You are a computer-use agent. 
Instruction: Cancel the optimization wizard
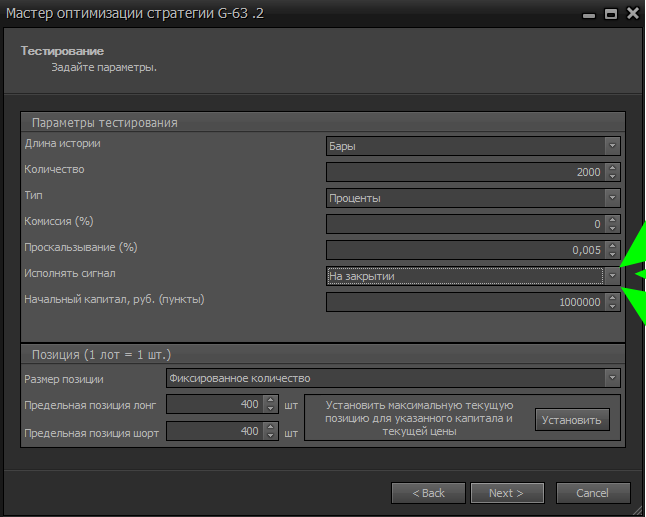click(x=590, y=493)
